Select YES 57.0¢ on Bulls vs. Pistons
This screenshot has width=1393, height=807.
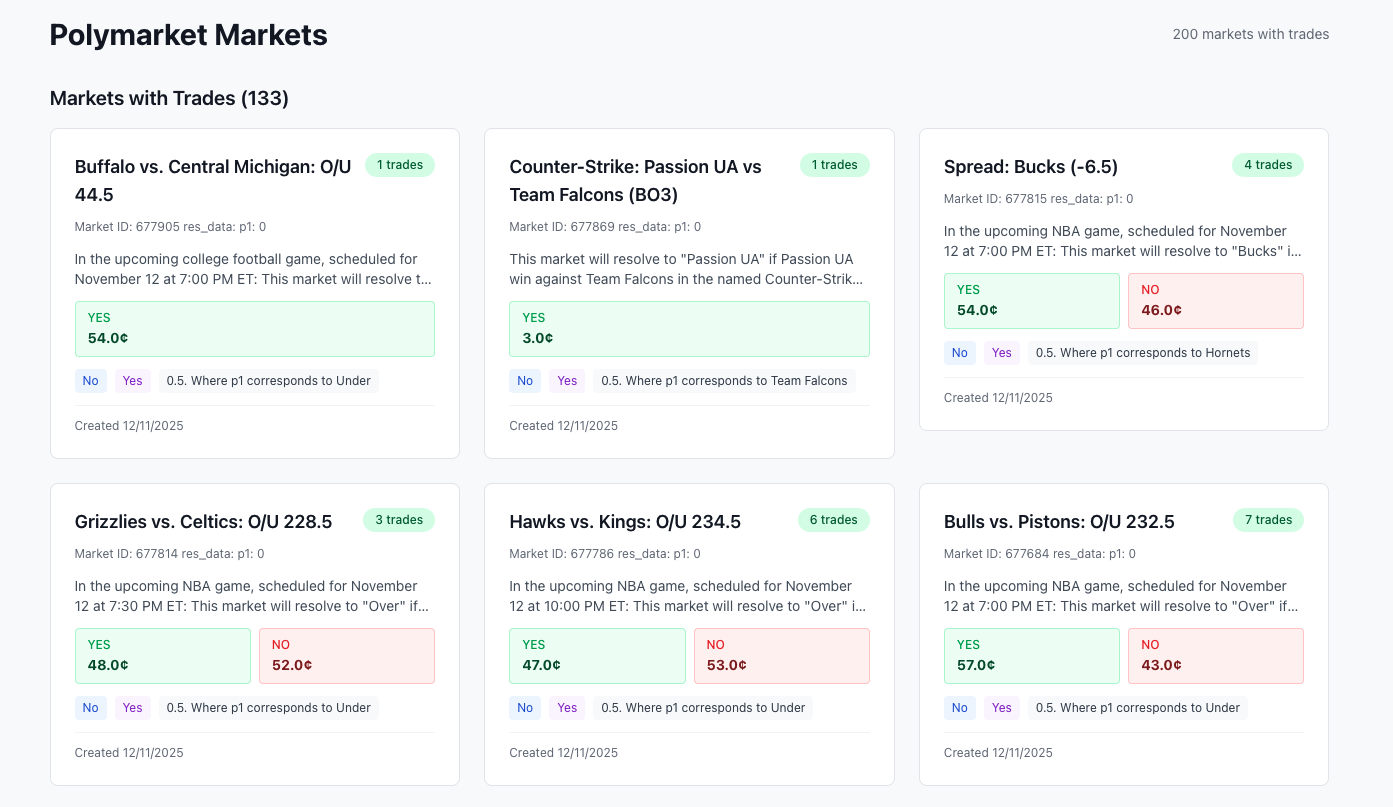pos(1031,656)
